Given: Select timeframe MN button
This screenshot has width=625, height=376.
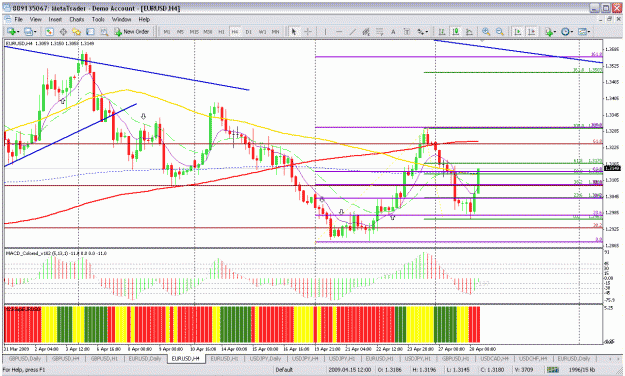Looking at the screenshot, I should [276, 32].
